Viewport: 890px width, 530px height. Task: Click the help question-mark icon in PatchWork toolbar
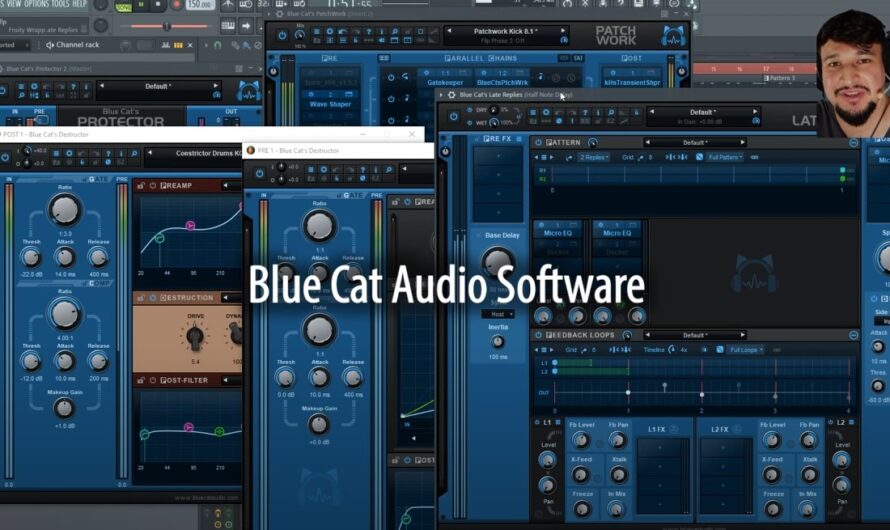pos(368,32)
